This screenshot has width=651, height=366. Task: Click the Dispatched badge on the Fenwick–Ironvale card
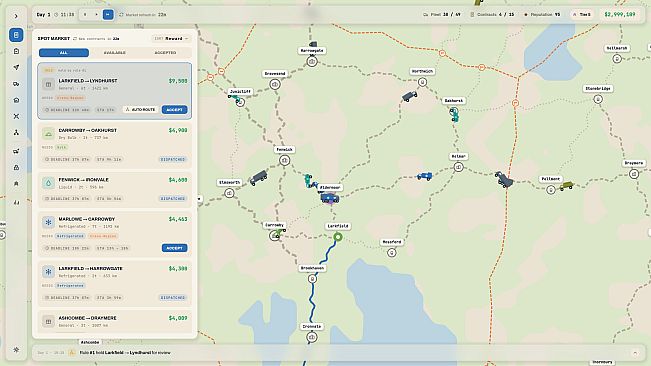[173, 198]
